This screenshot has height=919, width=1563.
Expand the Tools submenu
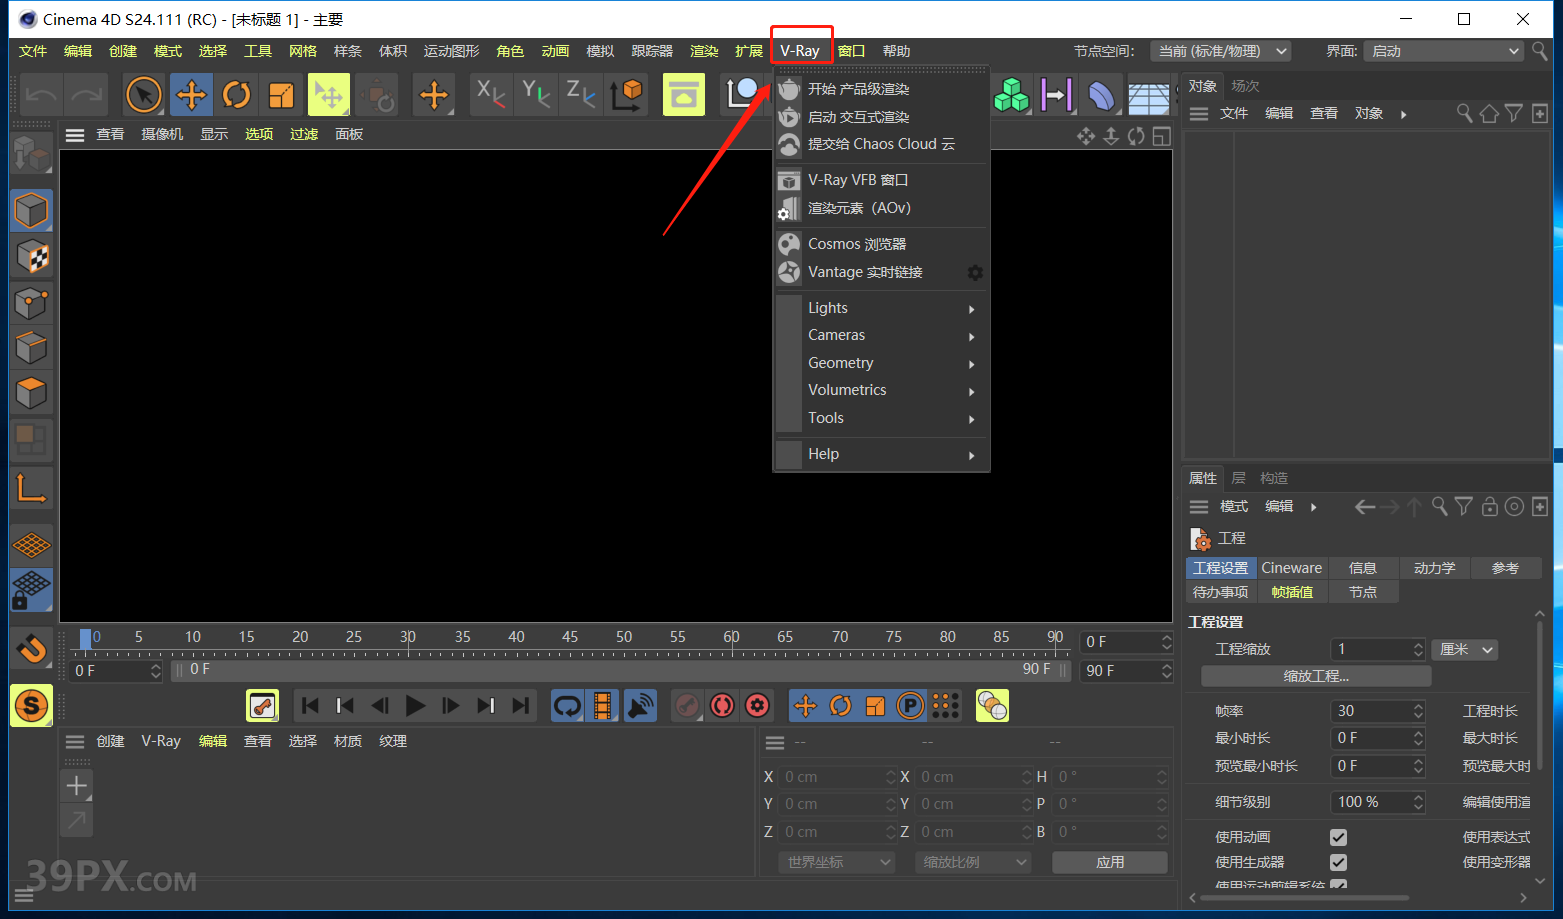coord(882,418)
